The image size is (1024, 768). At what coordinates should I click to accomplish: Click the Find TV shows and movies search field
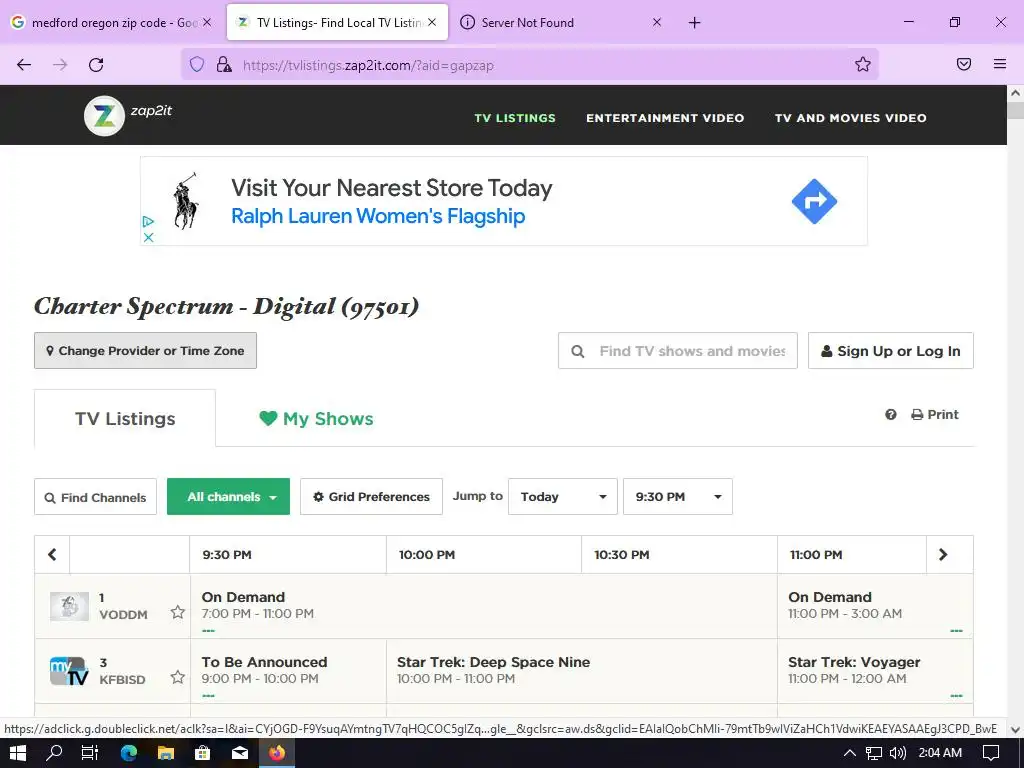click(678, 351)
